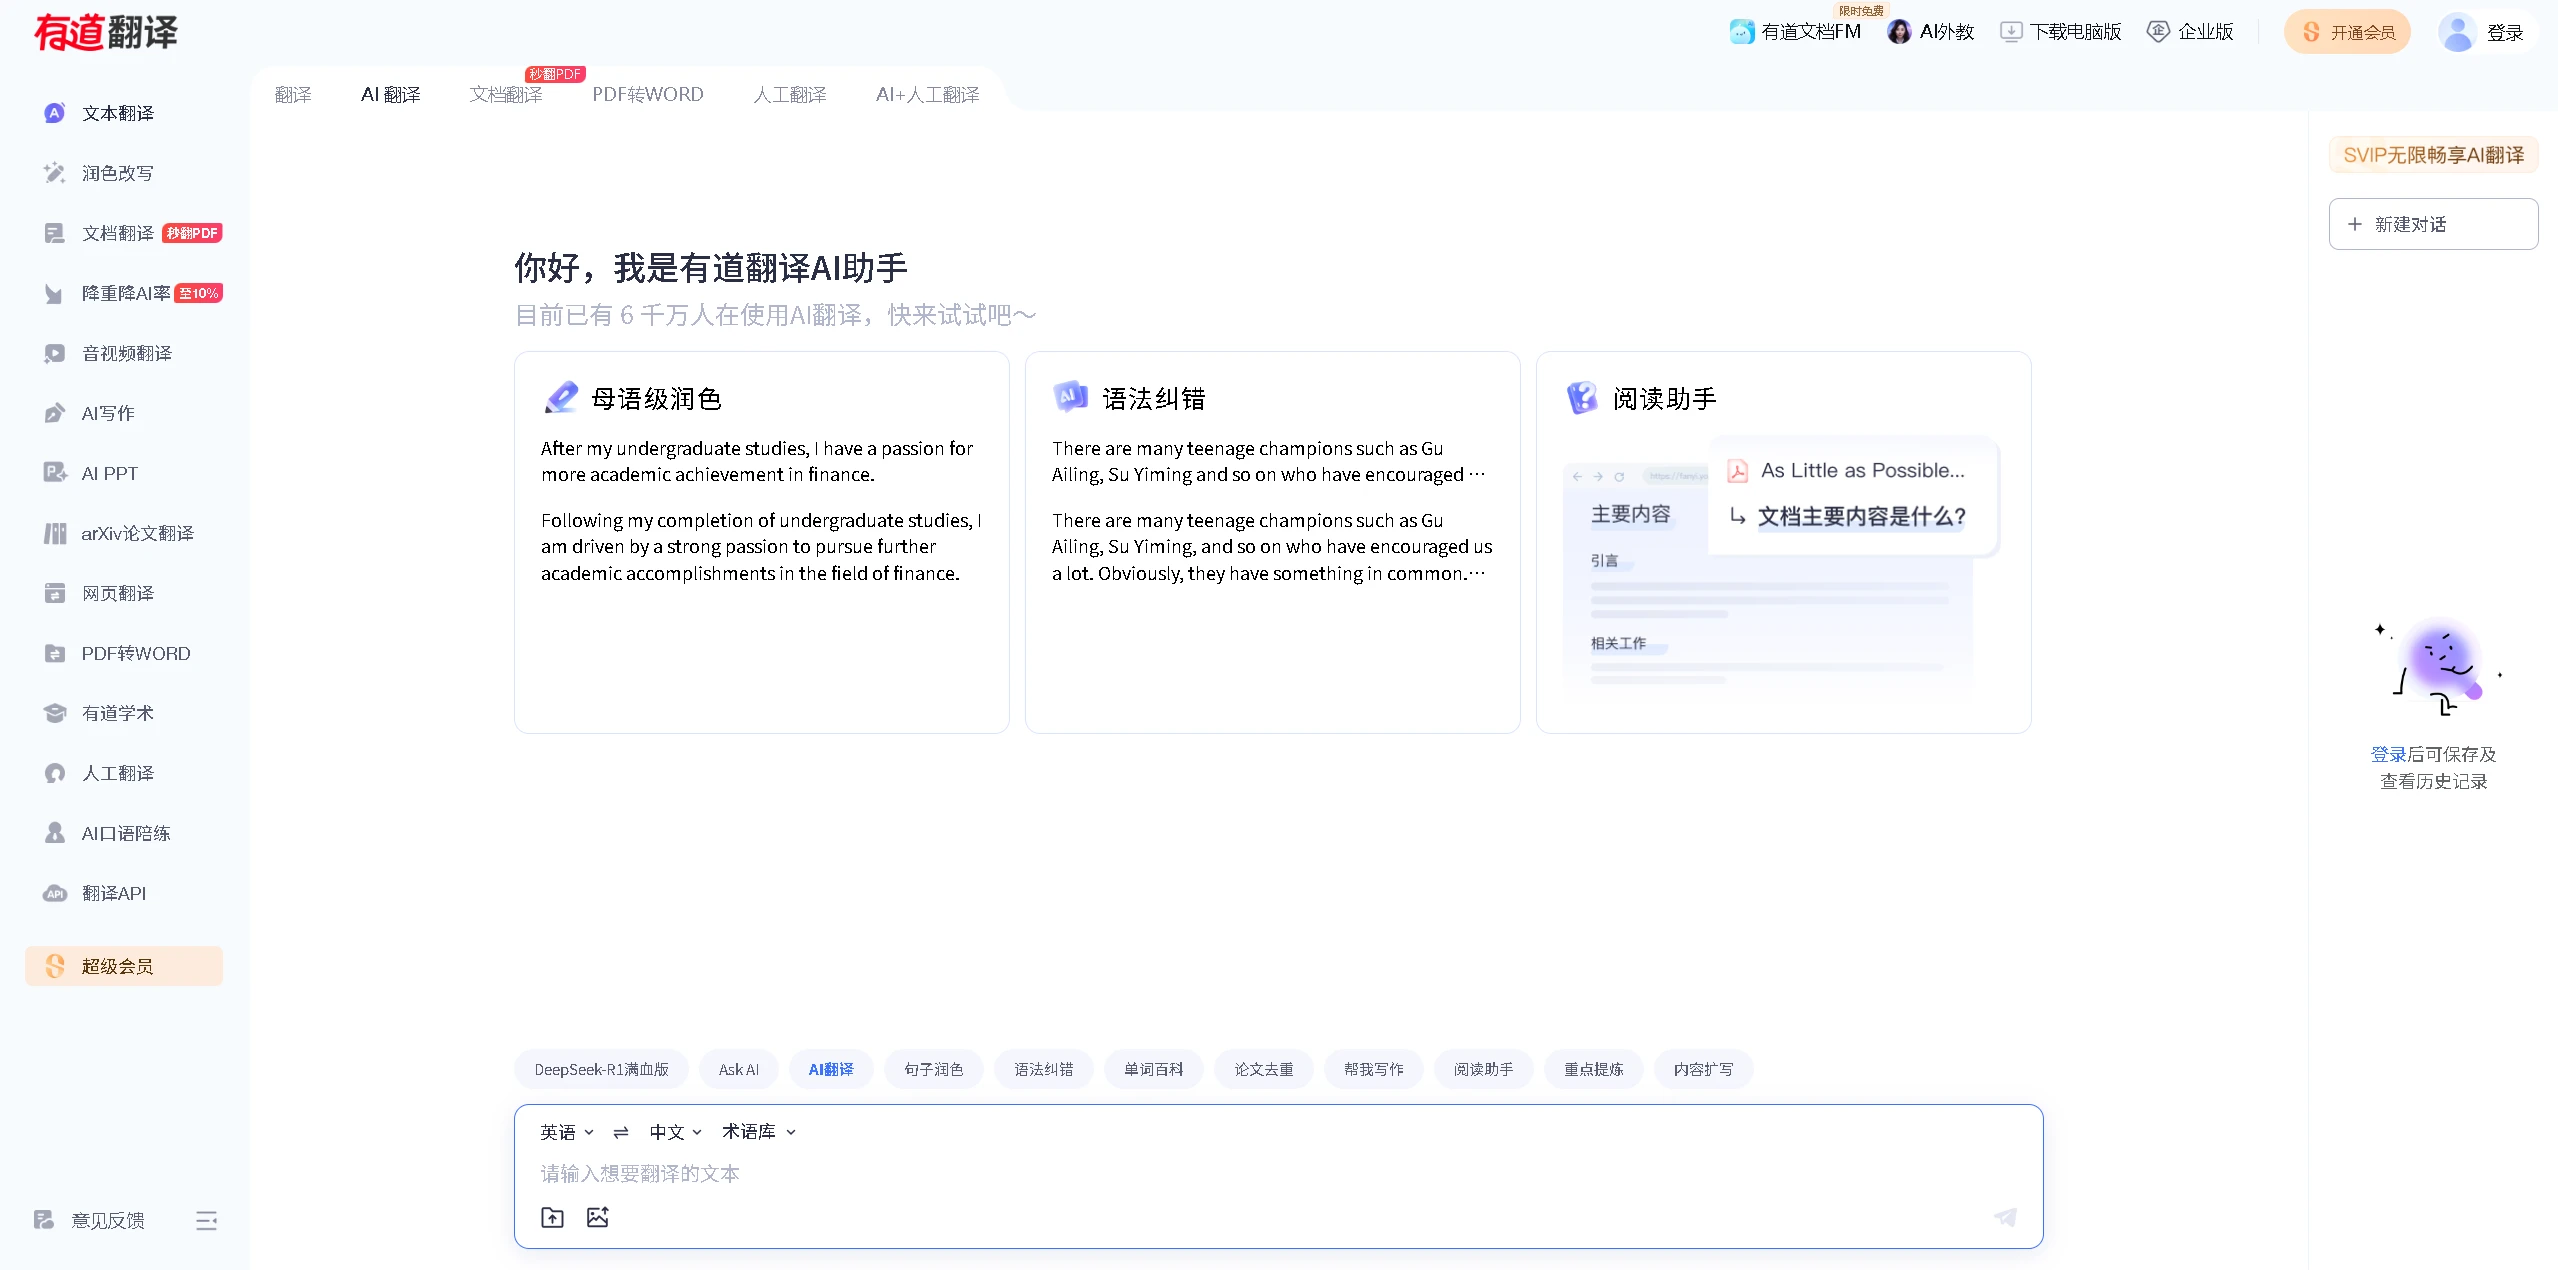
Task: Click the 开通会员 button
Action: [2347, 32]
